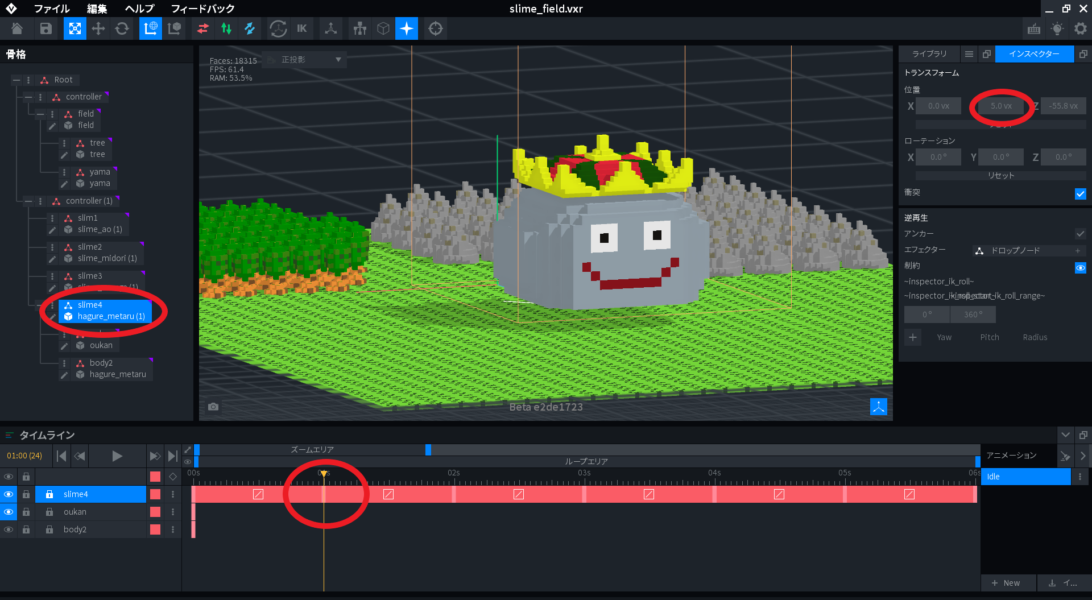Click the home icon in the toolbar

point(17,29)
